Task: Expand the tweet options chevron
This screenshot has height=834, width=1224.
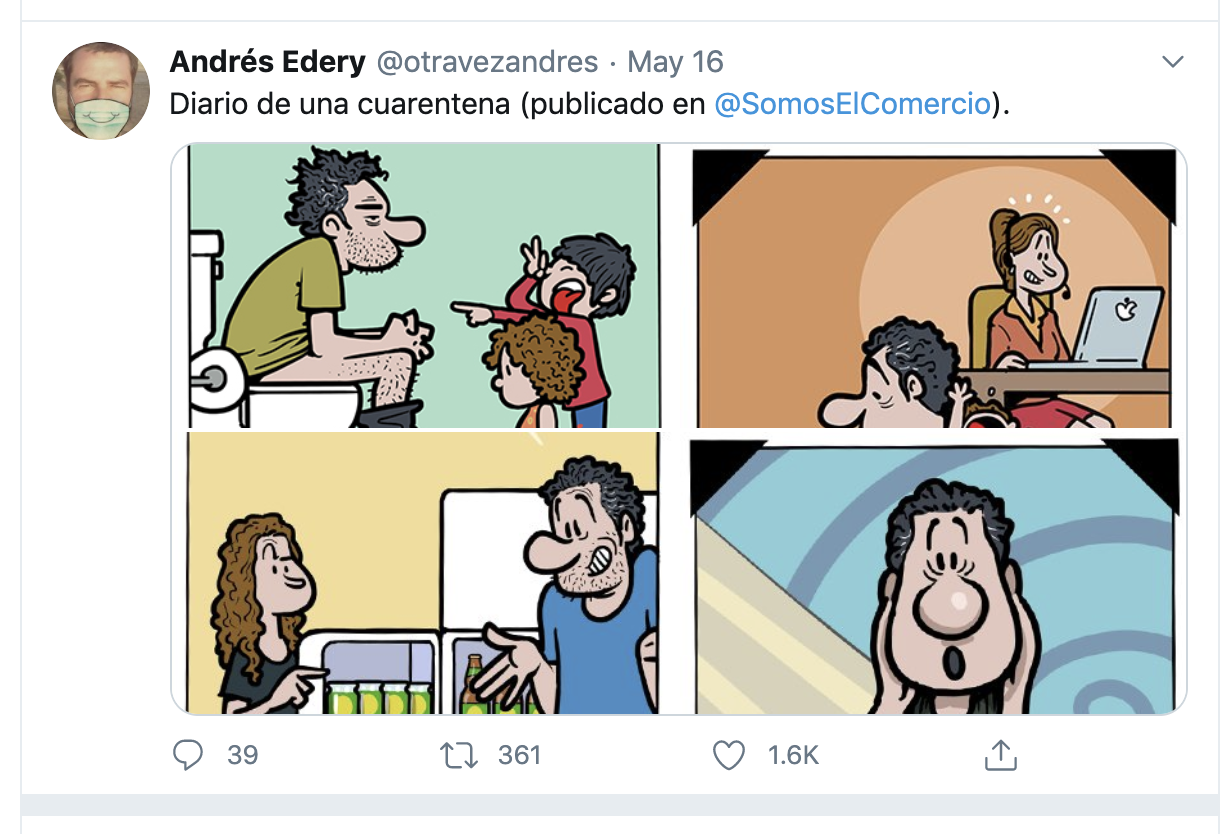Action: tap(1172, 62)
